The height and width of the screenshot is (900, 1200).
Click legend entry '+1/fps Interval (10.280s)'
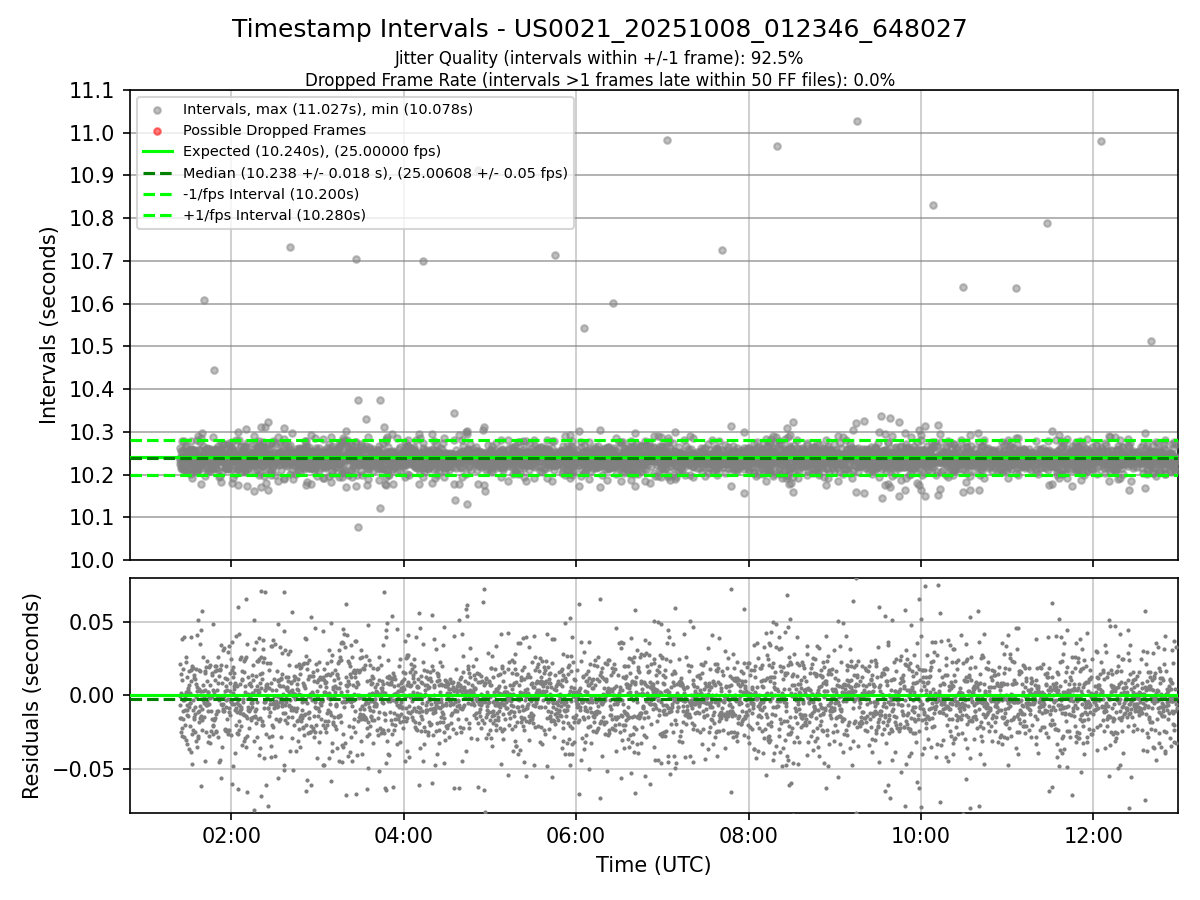click(274, 215)
